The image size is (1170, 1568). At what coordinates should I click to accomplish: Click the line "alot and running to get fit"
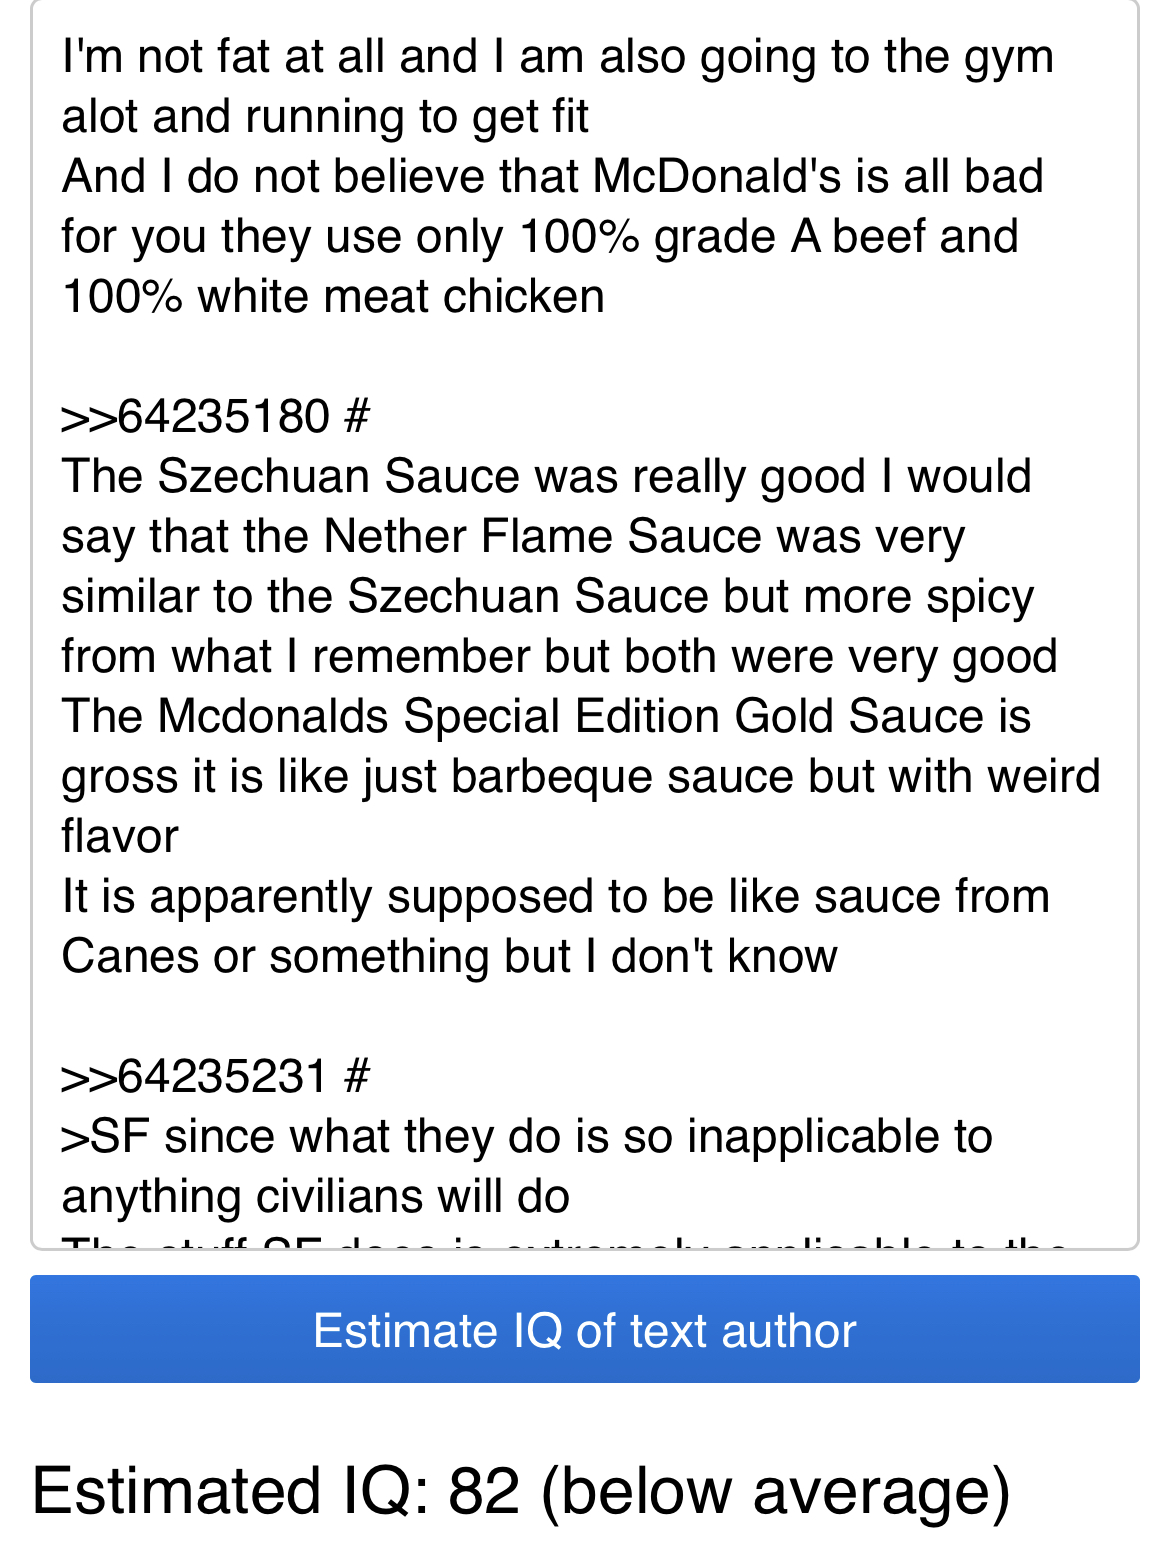325,117
